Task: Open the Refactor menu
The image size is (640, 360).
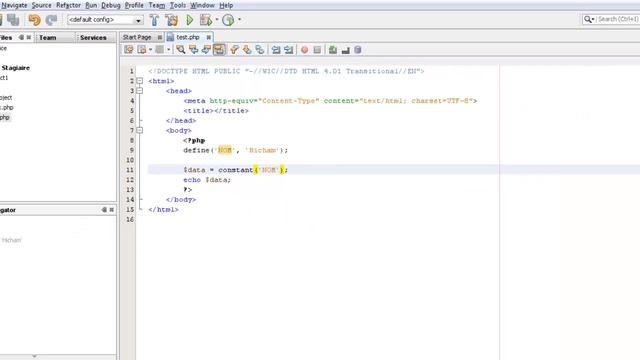Action: 68,5
